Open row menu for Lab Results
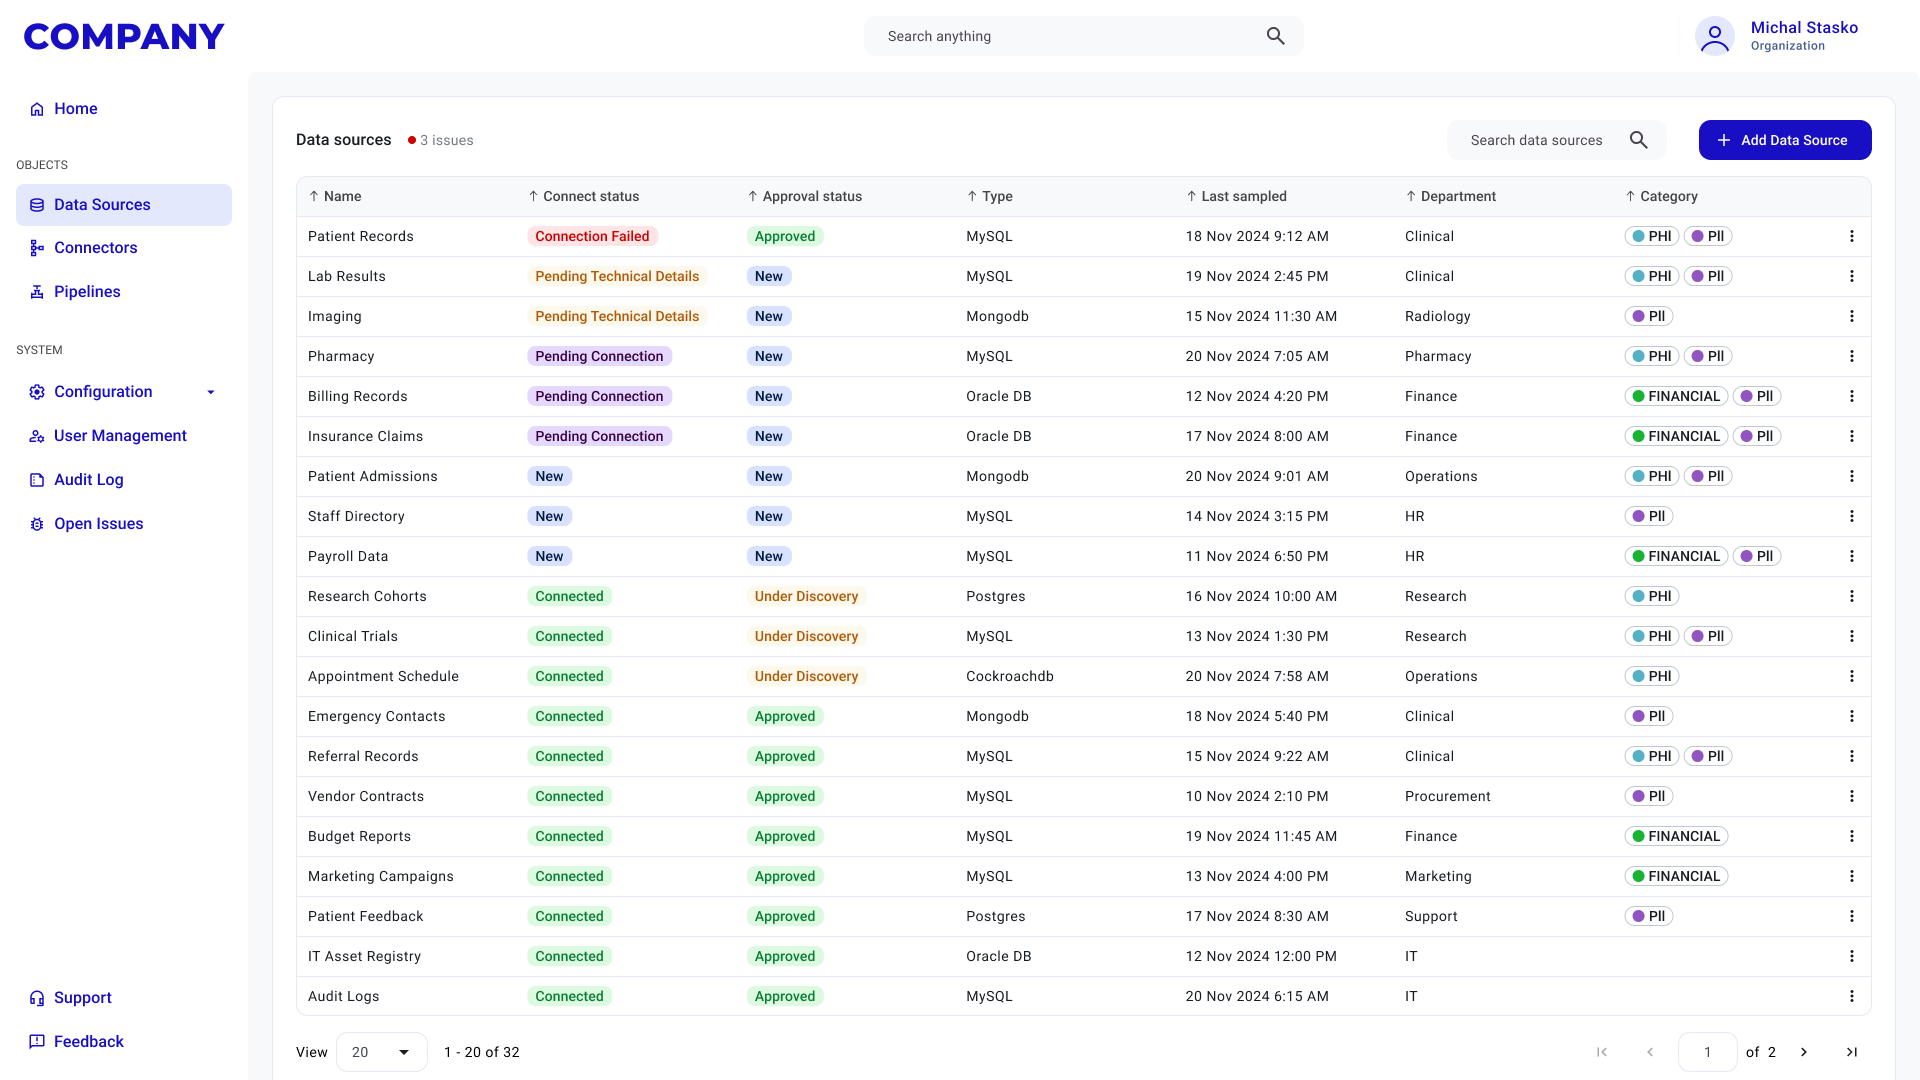Screen dimensions: 1920x1080 click(1852, 276)
